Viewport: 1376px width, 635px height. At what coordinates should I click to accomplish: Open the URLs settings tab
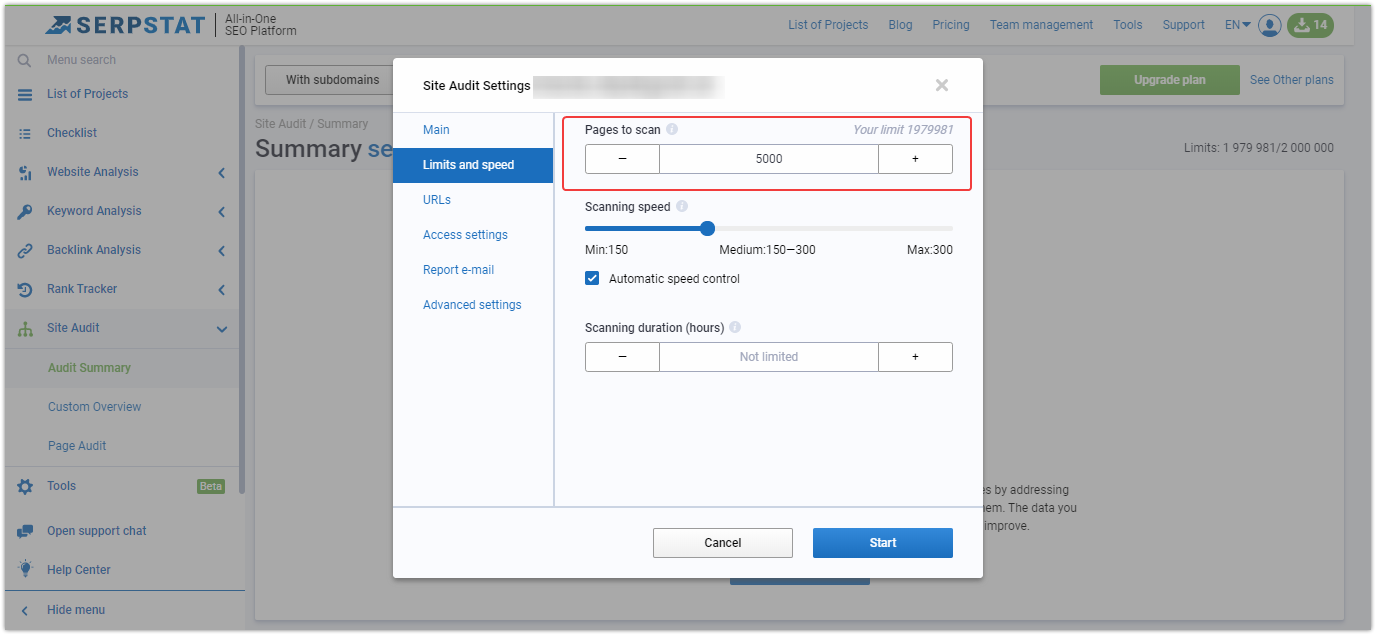437,200
